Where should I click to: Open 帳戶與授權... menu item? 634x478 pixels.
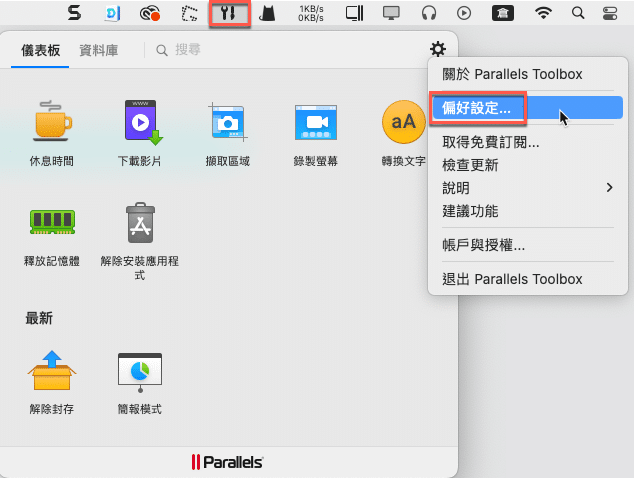528,245
